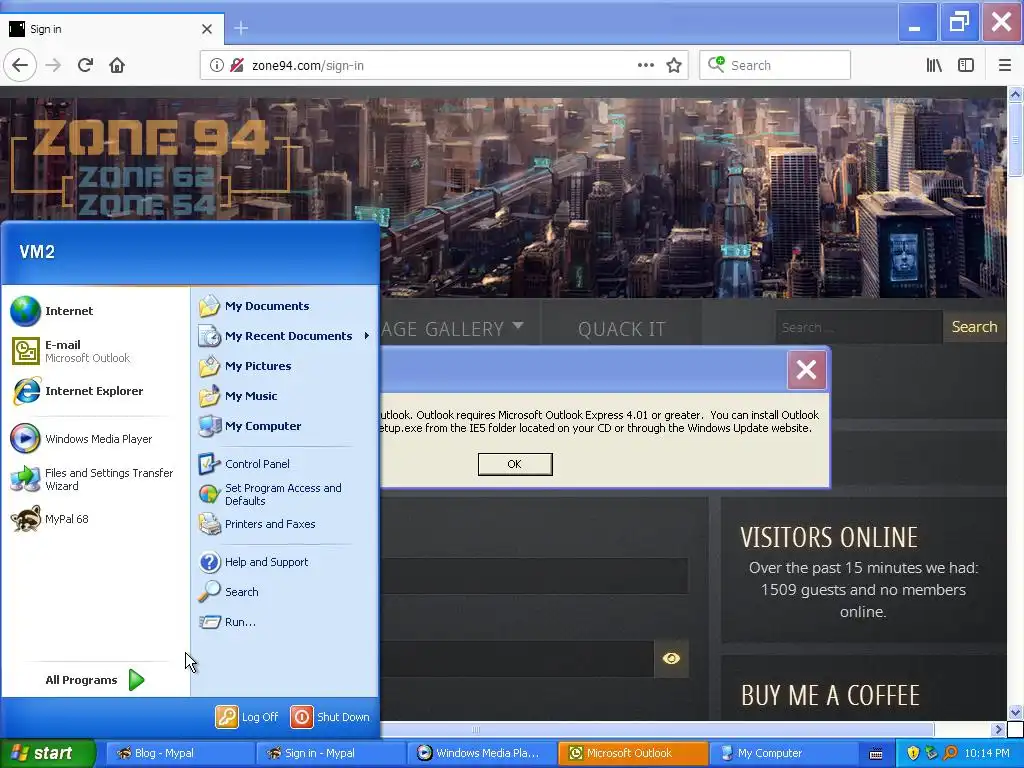1024x768 pixels.
Task: Toggle the browser sidebar icon
Action: point(966,65)
